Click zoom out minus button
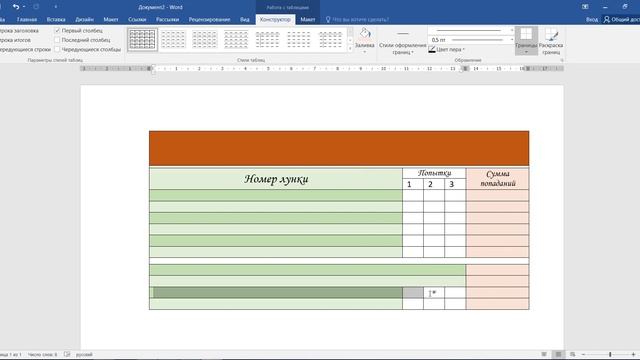The height and width of the screenshot is (360, 640). (584, 354)
